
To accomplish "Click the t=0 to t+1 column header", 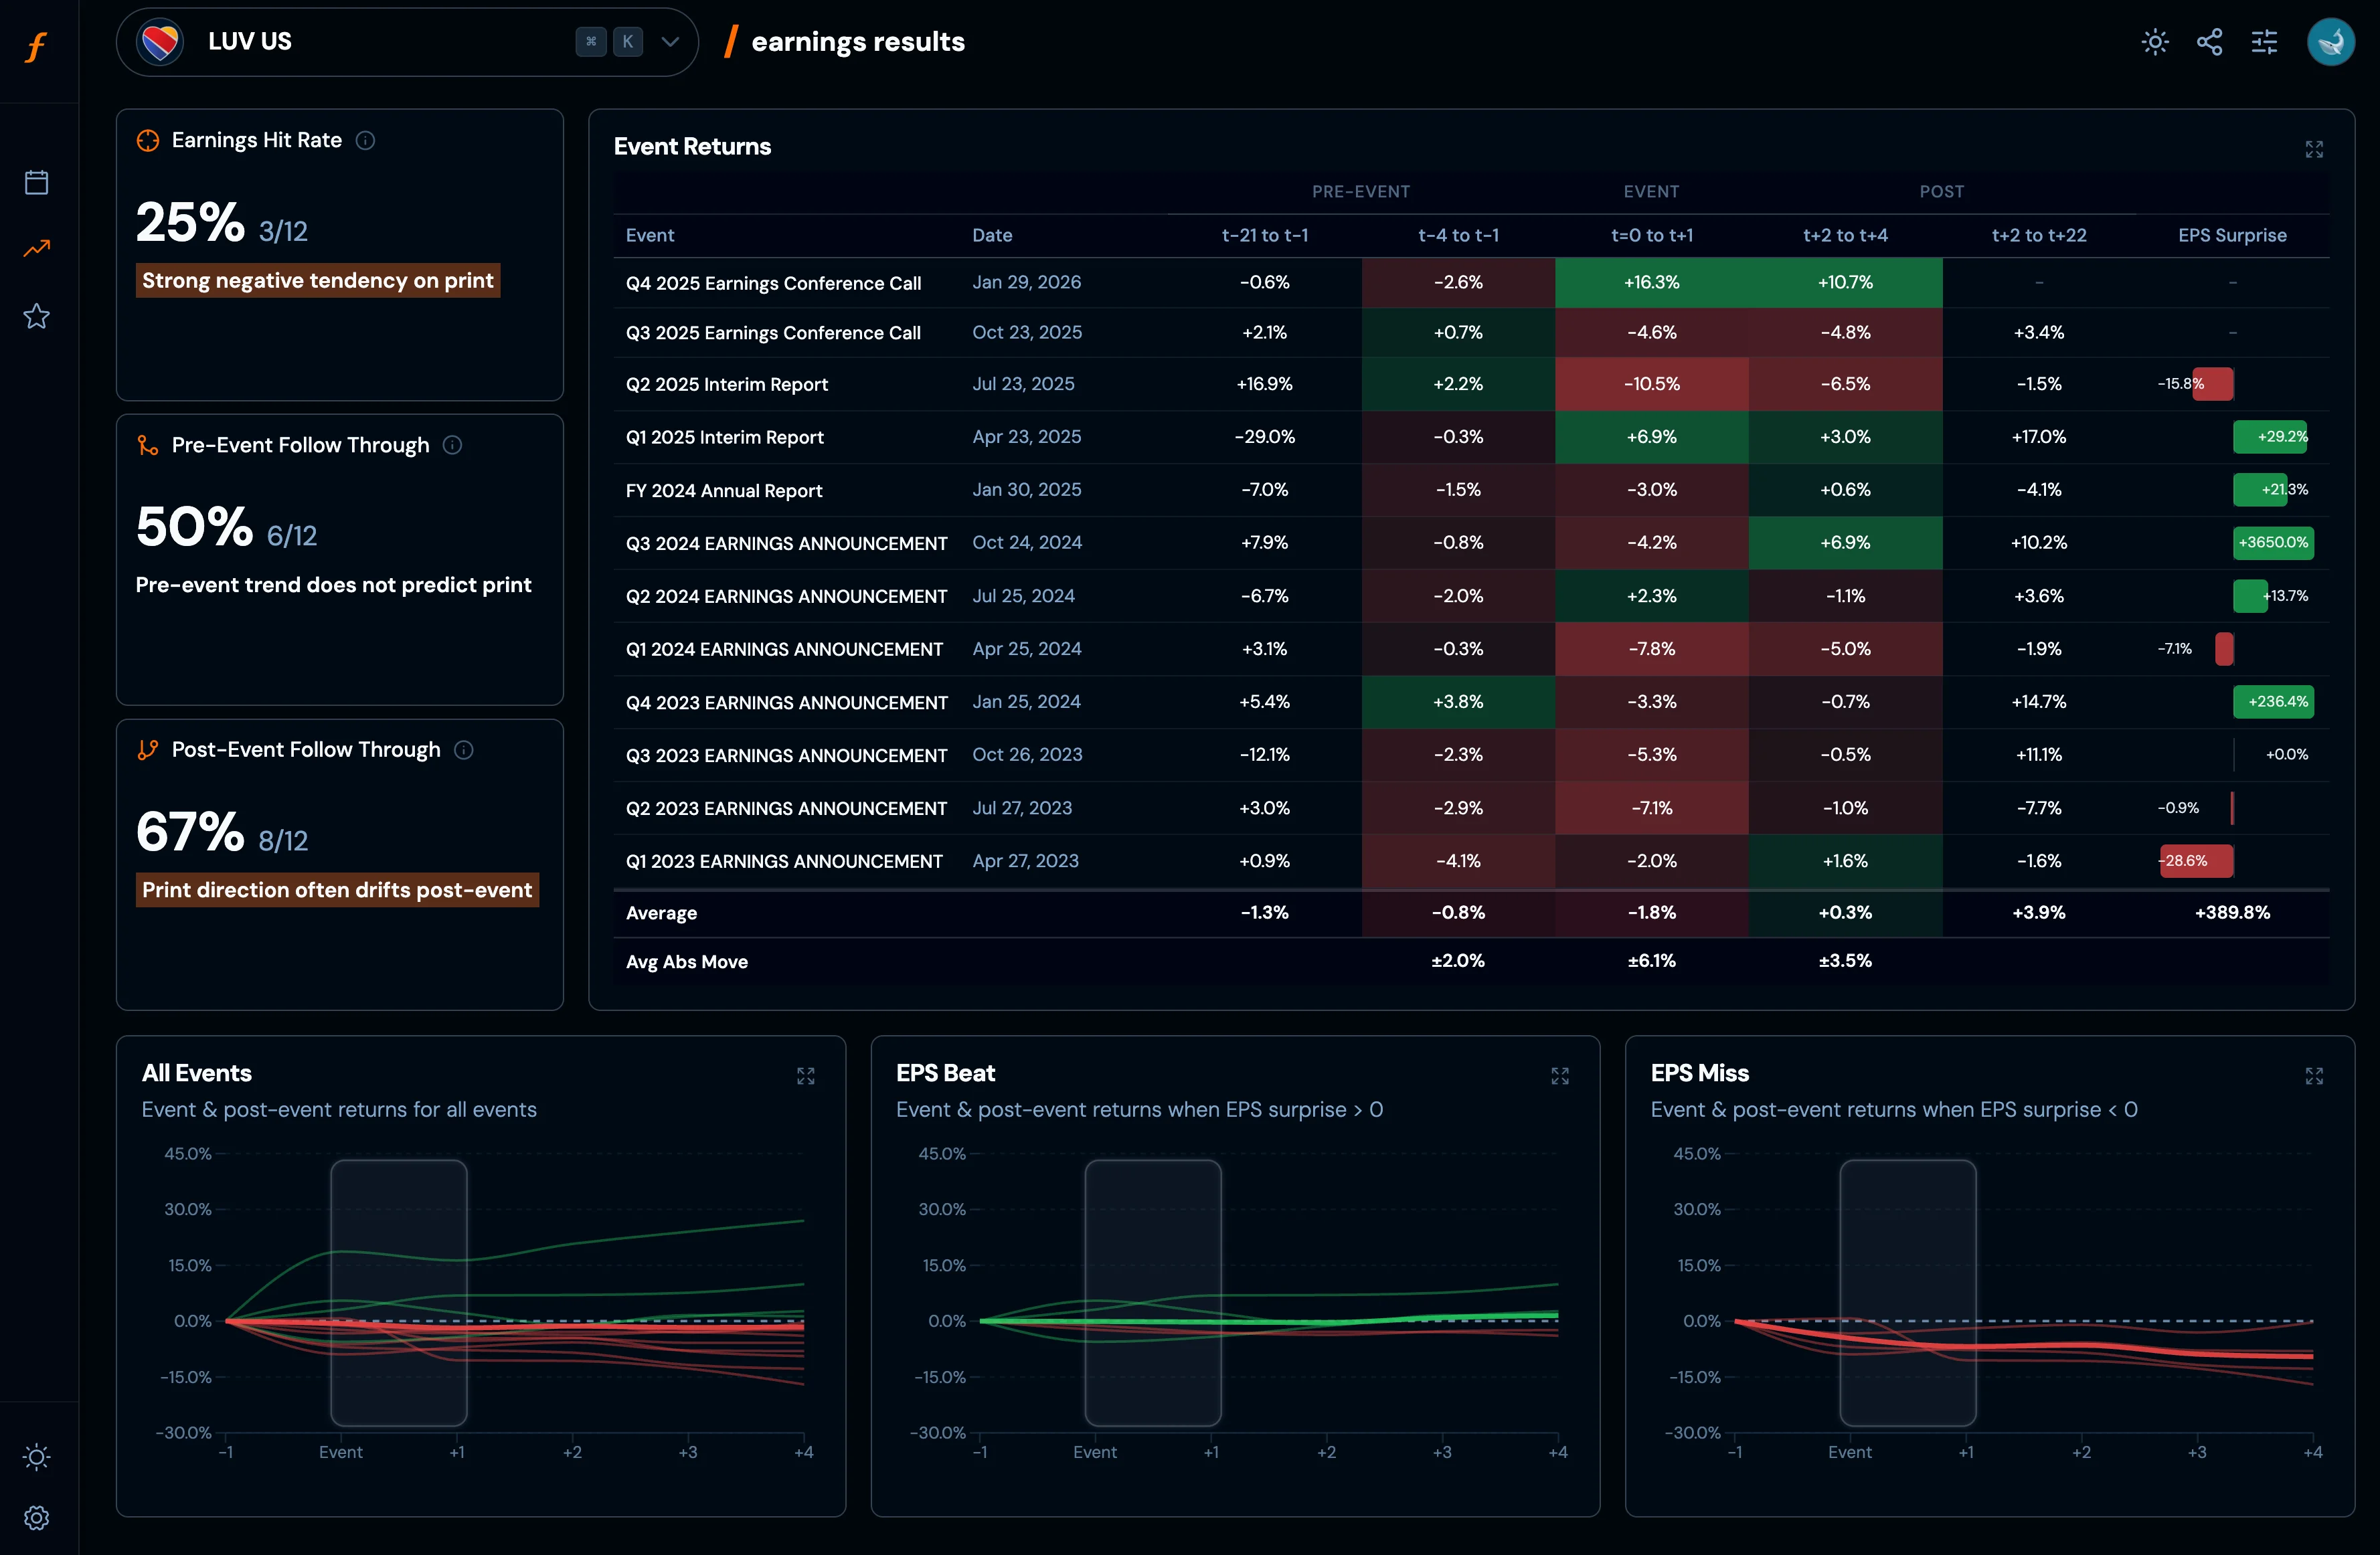I will coord(1651,236).
